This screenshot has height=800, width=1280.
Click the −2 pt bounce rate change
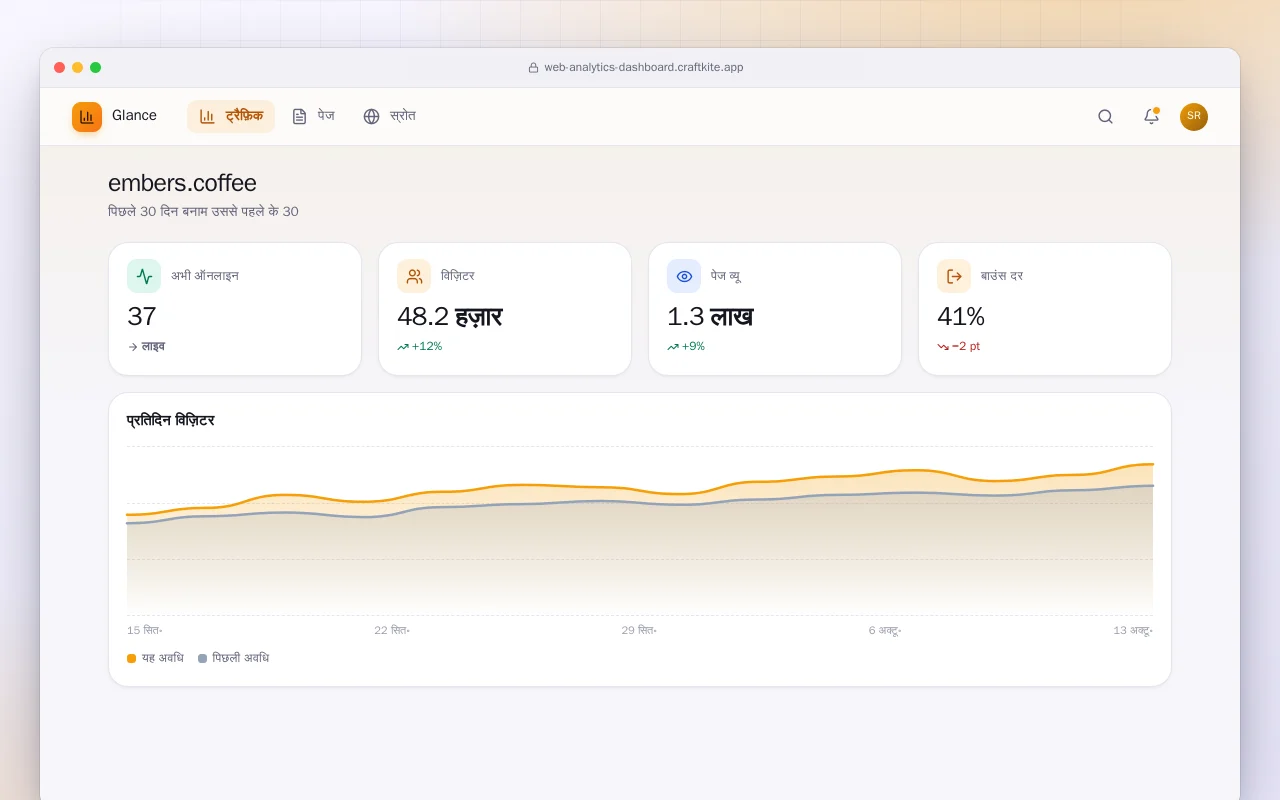click(959, 346)
